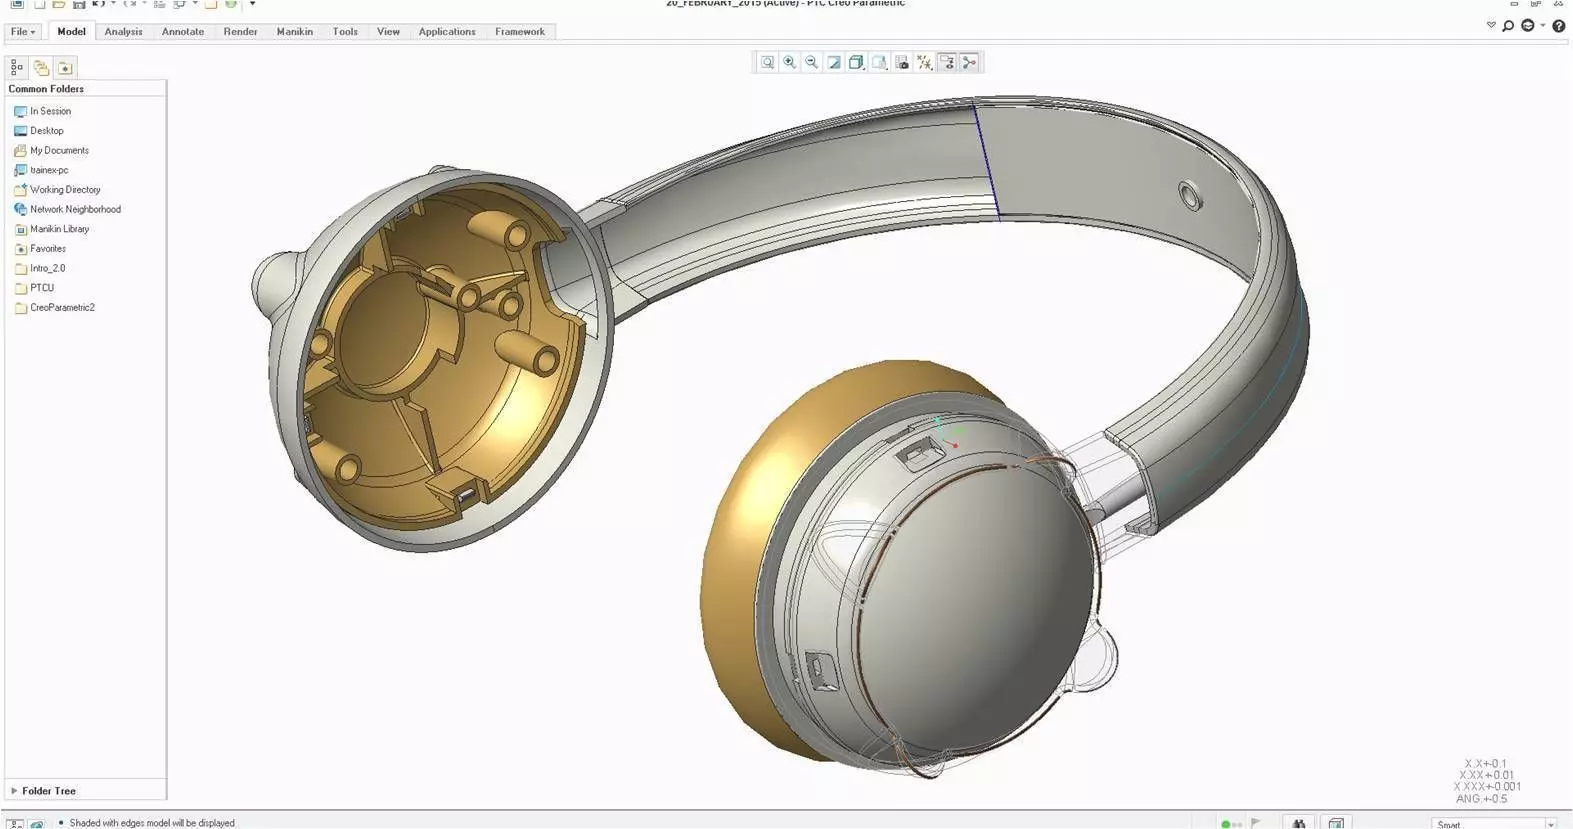1573x829 pixels.
Task: Open the dropdown arrow beside globe icon
Action: (1542, 26)
